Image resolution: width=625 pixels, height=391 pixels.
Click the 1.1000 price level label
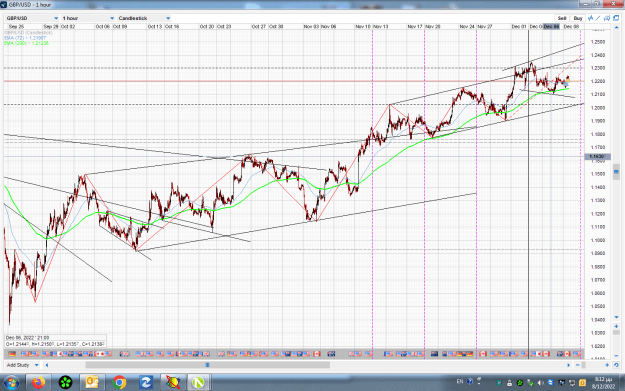(x=598, y=240)
